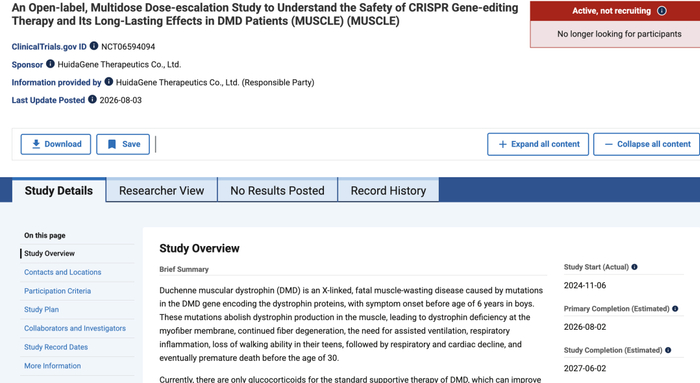Select the Study Details tab
The width and height of the screenshot is (700, 383).
click(59, 191)
